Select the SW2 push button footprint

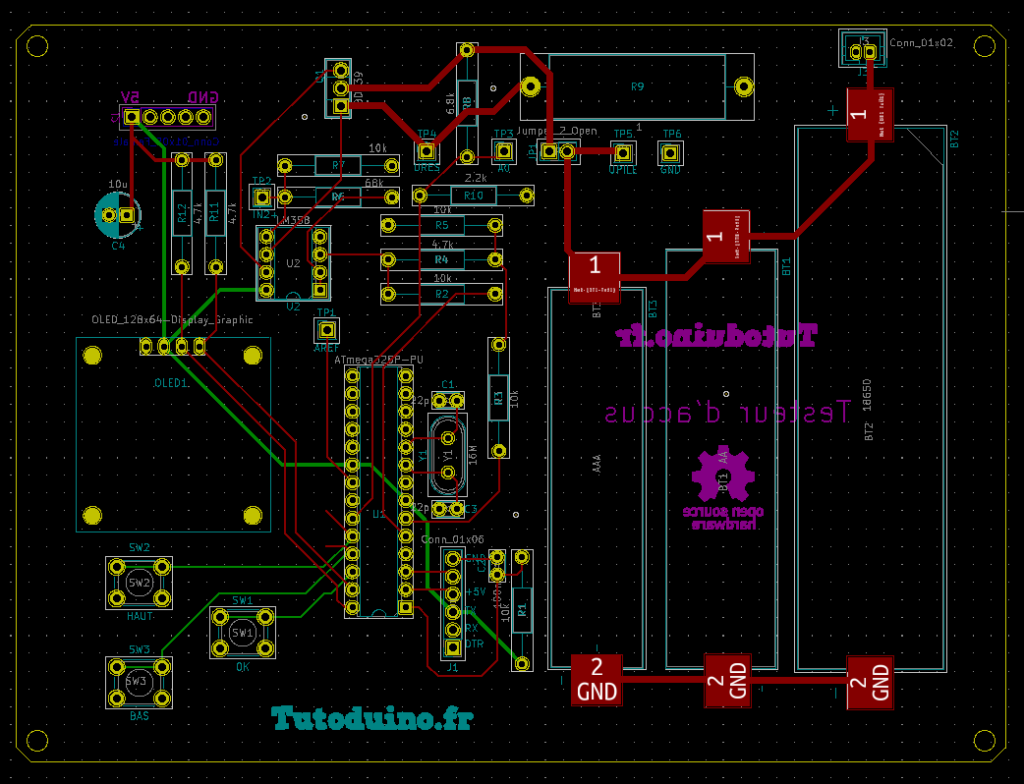coord(139,583)
